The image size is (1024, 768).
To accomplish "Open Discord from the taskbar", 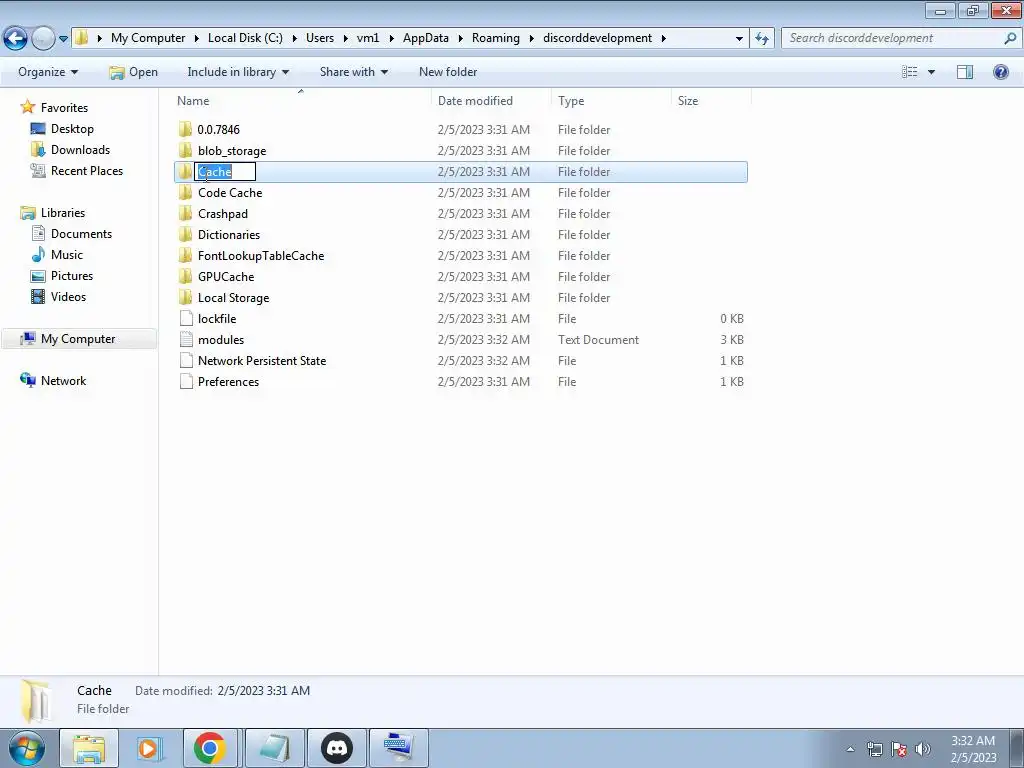I will pyautogui.click(x=337, y=748).
